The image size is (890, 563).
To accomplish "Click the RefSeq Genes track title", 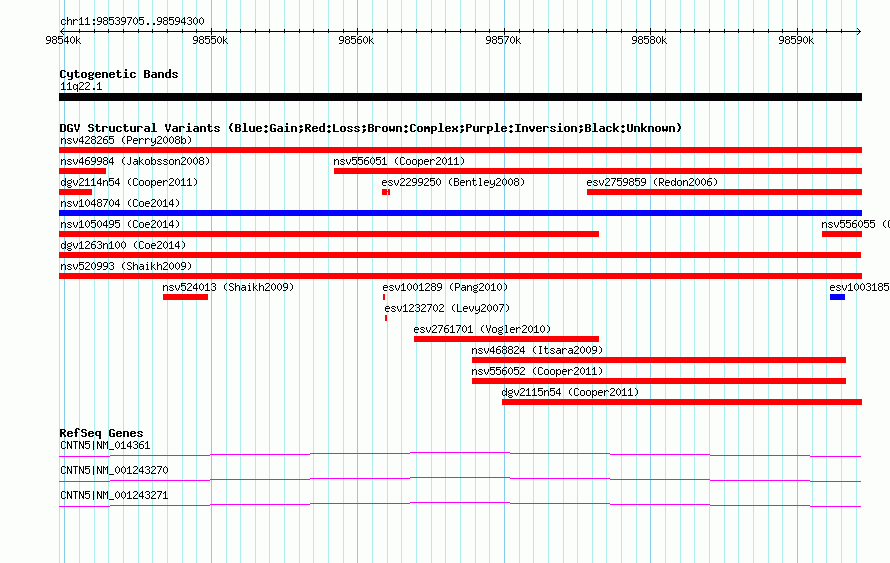I will [101, 433].
